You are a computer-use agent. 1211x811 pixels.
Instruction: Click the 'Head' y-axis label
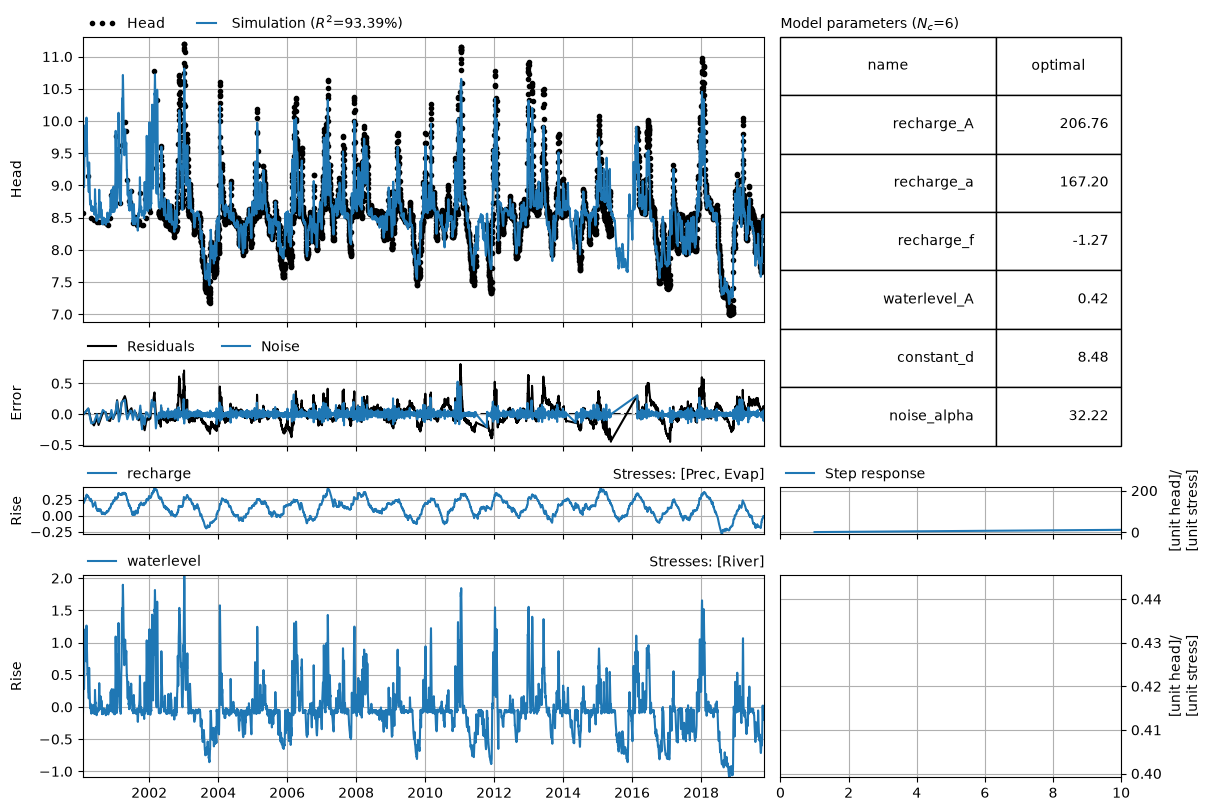pos(17,180)
